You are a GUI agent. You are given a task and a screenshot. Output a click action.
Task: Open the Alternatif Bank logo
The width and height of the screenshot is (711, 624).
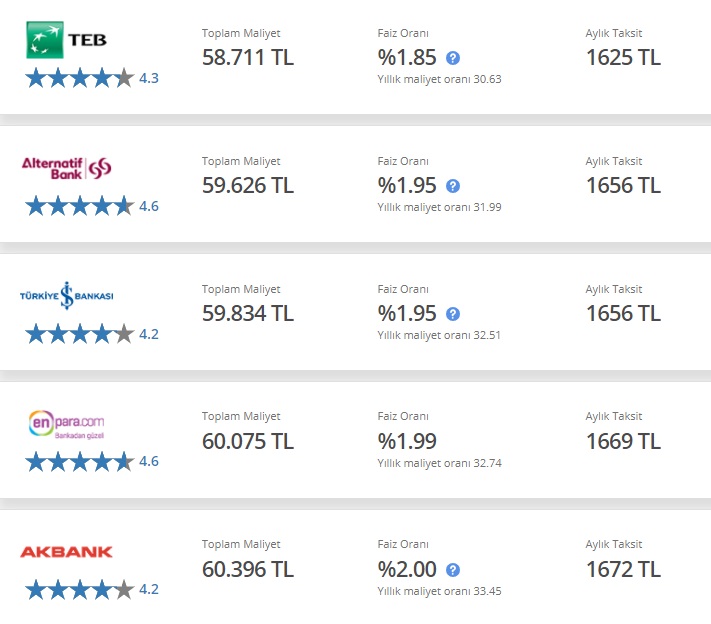pos(67,168)
